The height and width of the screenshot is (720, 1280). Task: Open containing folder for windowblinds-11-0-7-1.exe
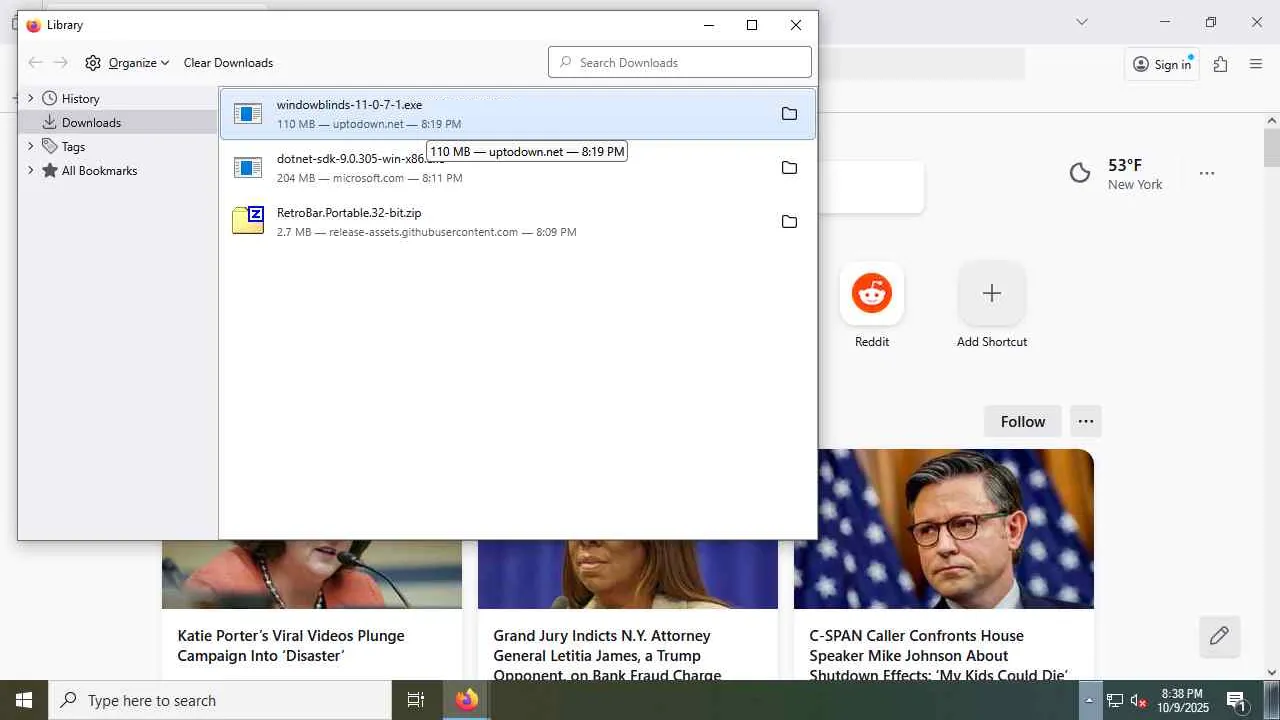pos(789,114)
